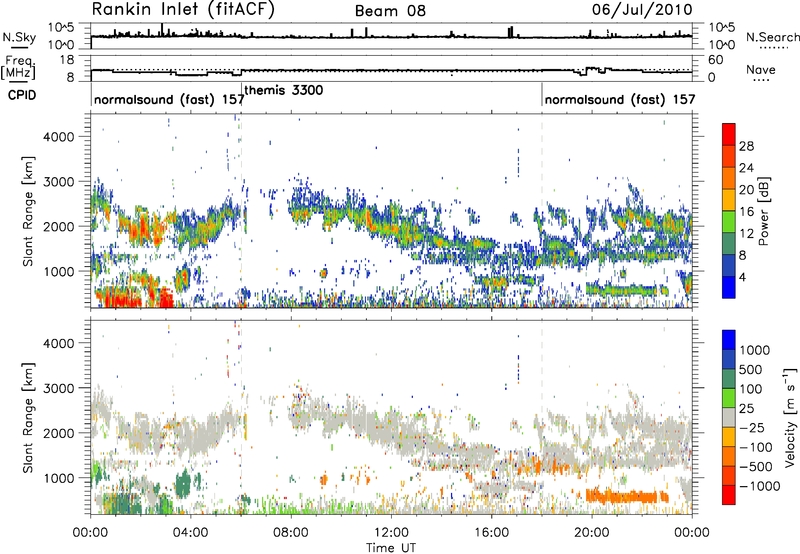Click the "themis 3300" CPID label

click(284, 90)
